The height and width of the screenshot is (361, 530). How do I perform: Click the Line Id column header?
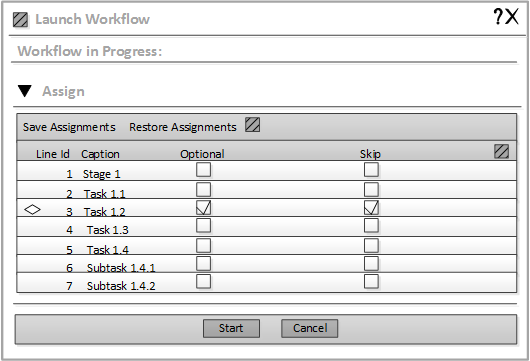[x=53, y=154]
